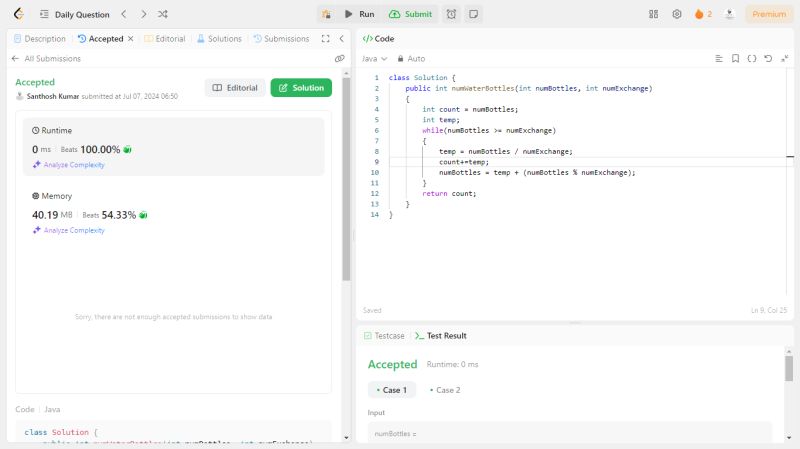Viewport: 800px width, 449px height.
Task: Select the Runtime stats card
Action: [x=173, y=147]
